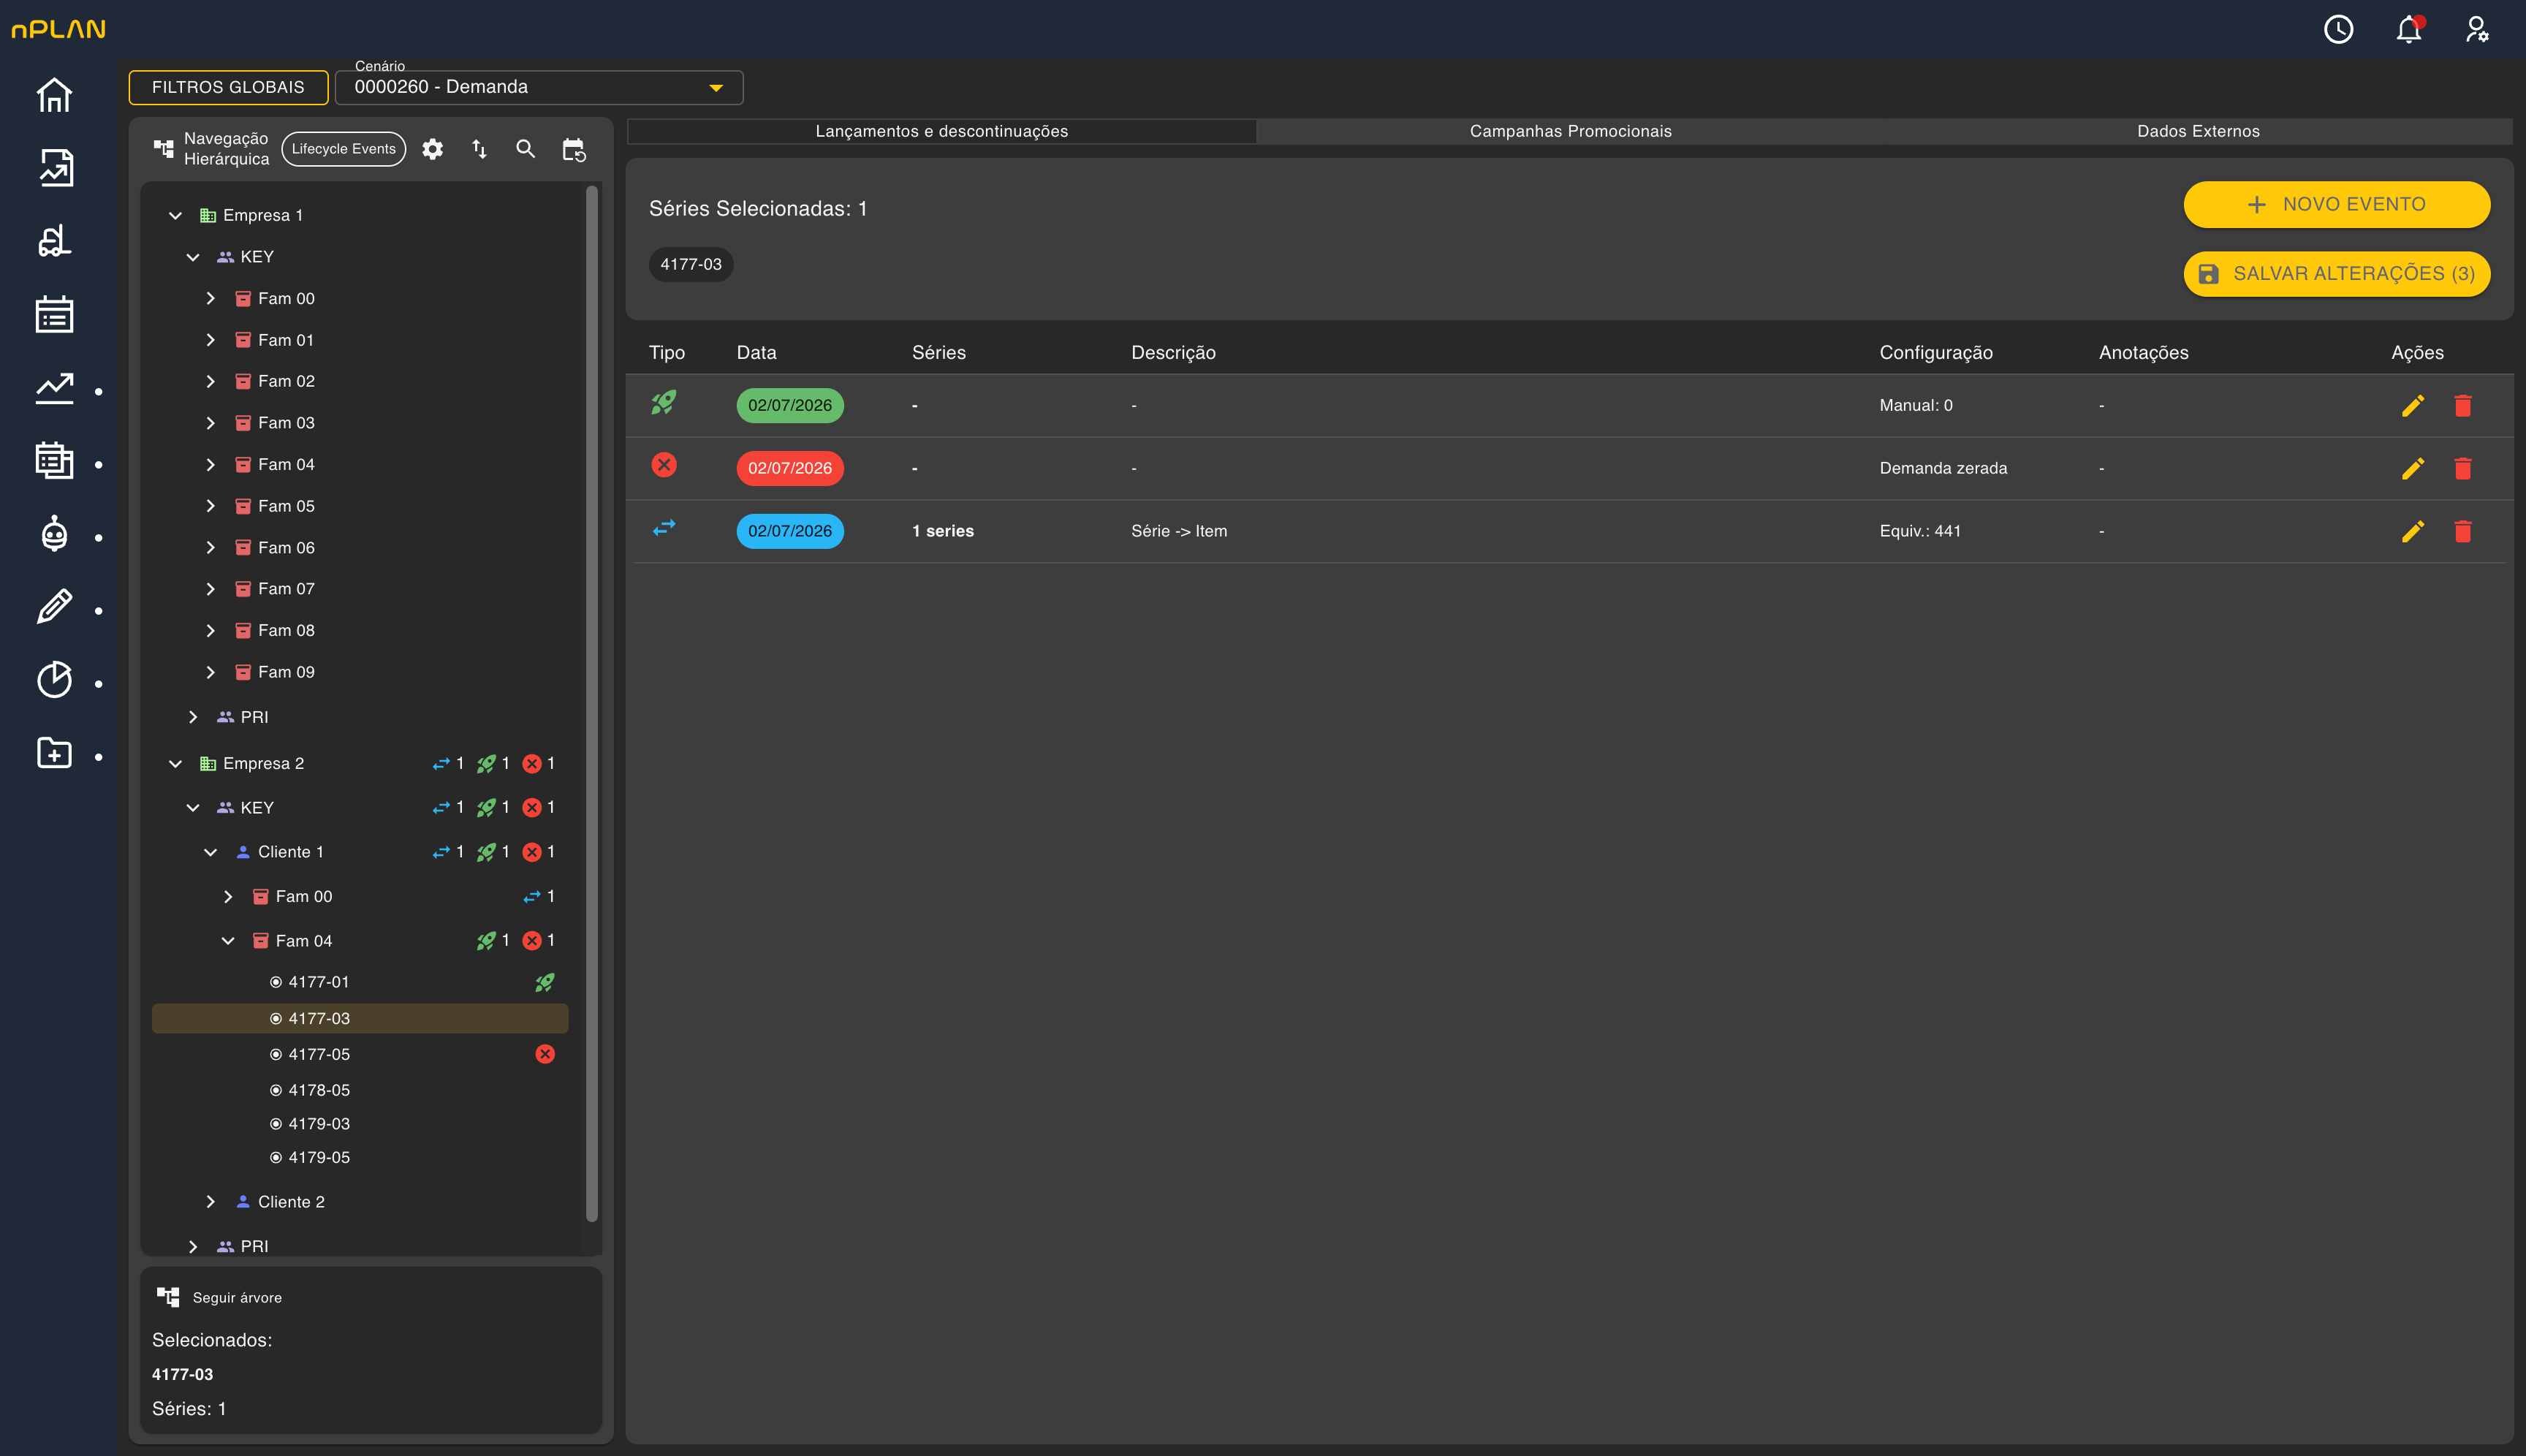
Task: Toggle Seguir árvore option
Action: click(x=219, y=1297)
